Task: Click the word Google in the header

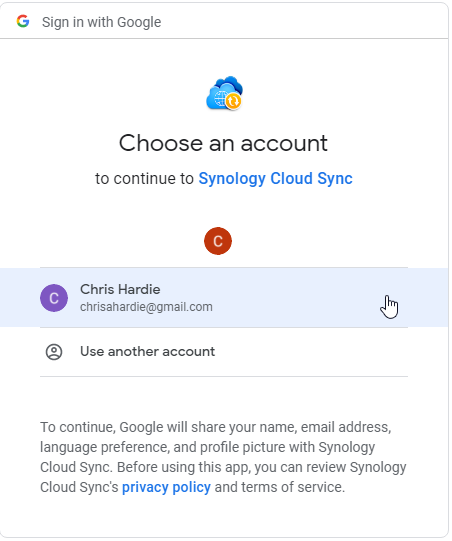Action: click(139, 22)
